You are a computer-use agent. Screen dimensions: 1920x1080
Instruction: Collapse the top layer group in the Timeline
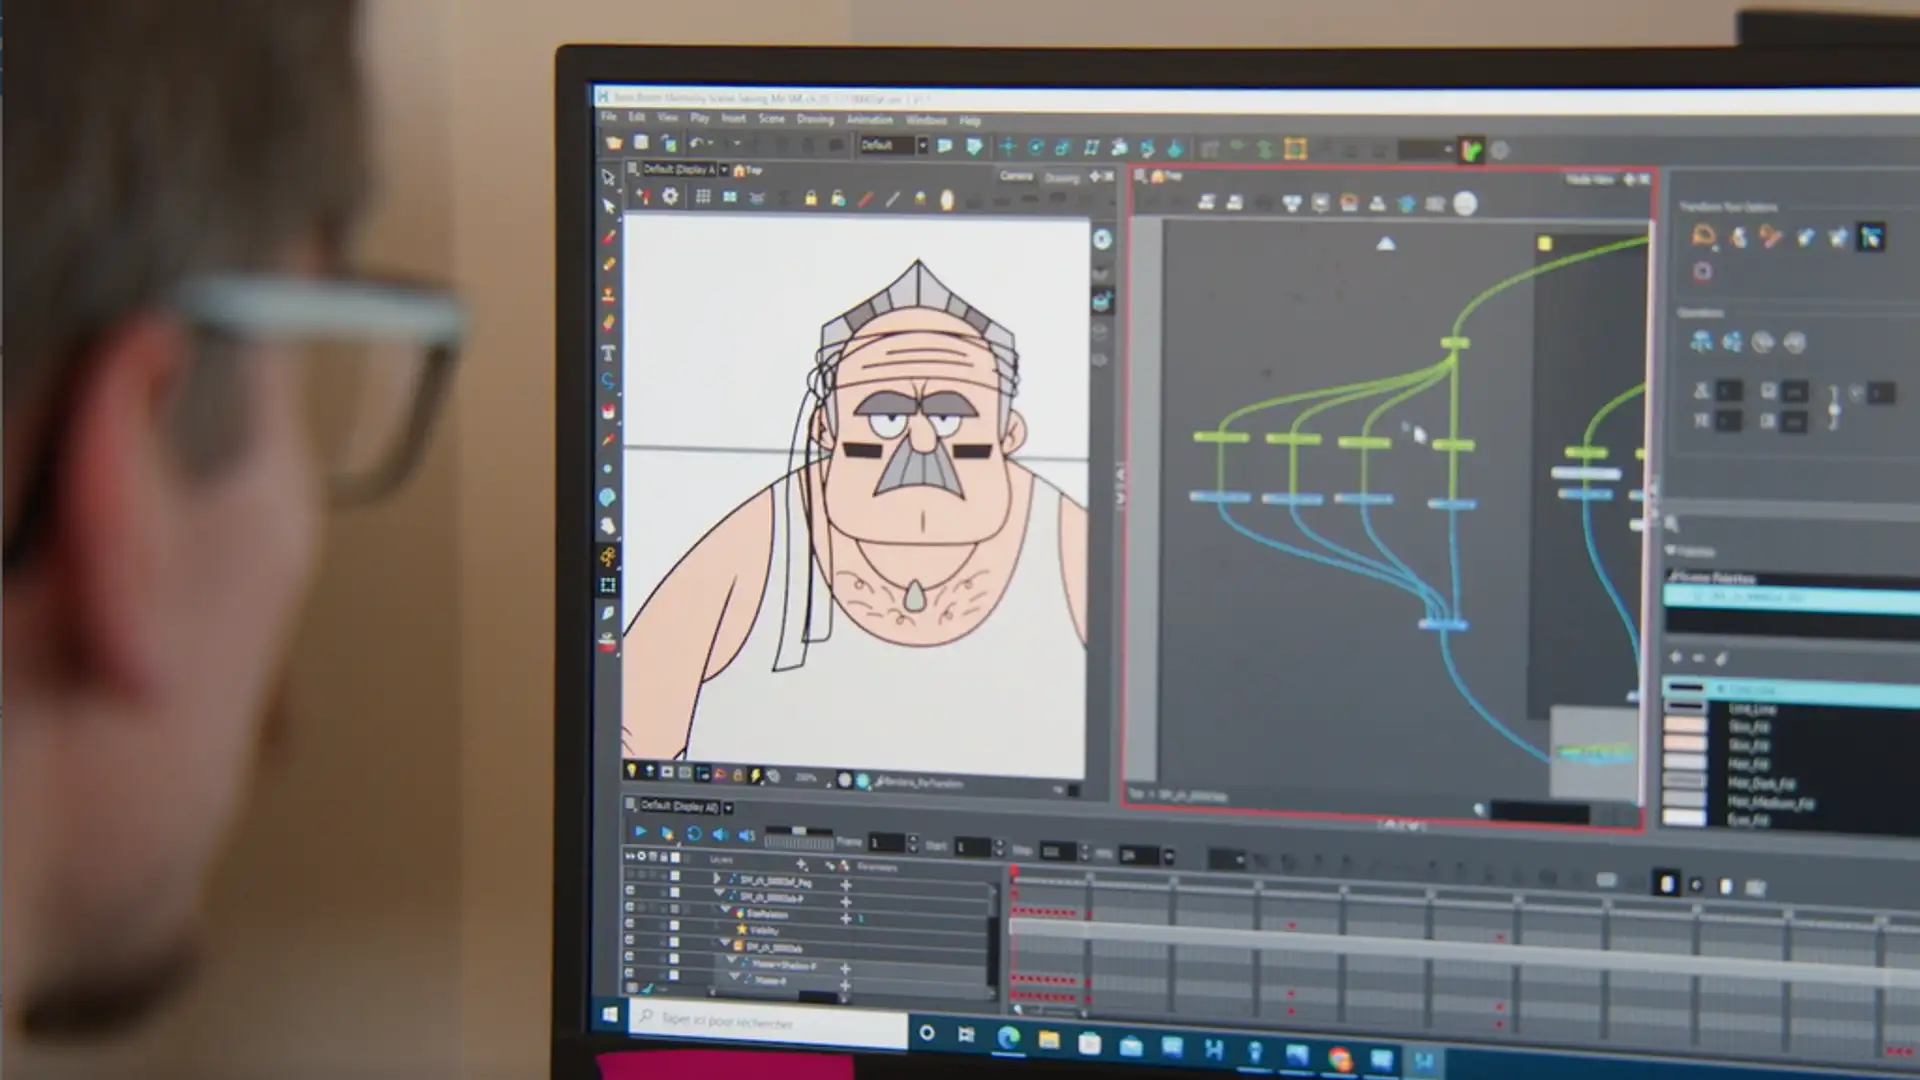(717, 879)
